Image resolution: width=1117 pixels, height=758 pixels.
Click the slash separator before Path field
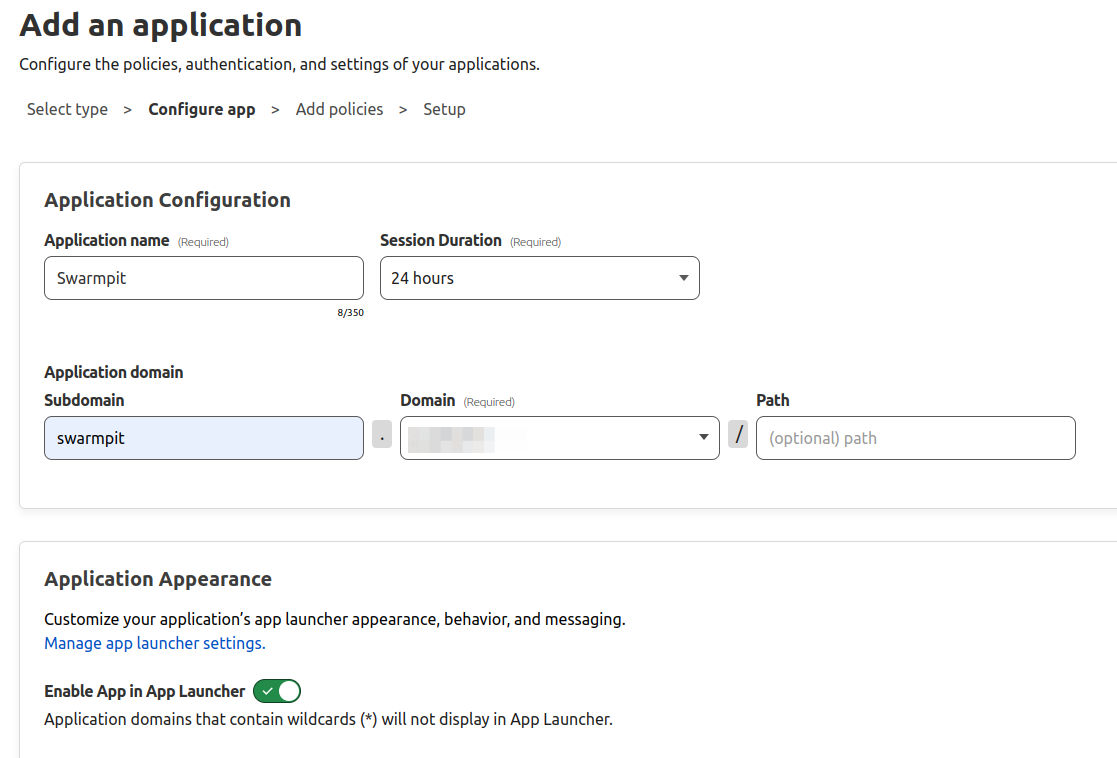738,436
